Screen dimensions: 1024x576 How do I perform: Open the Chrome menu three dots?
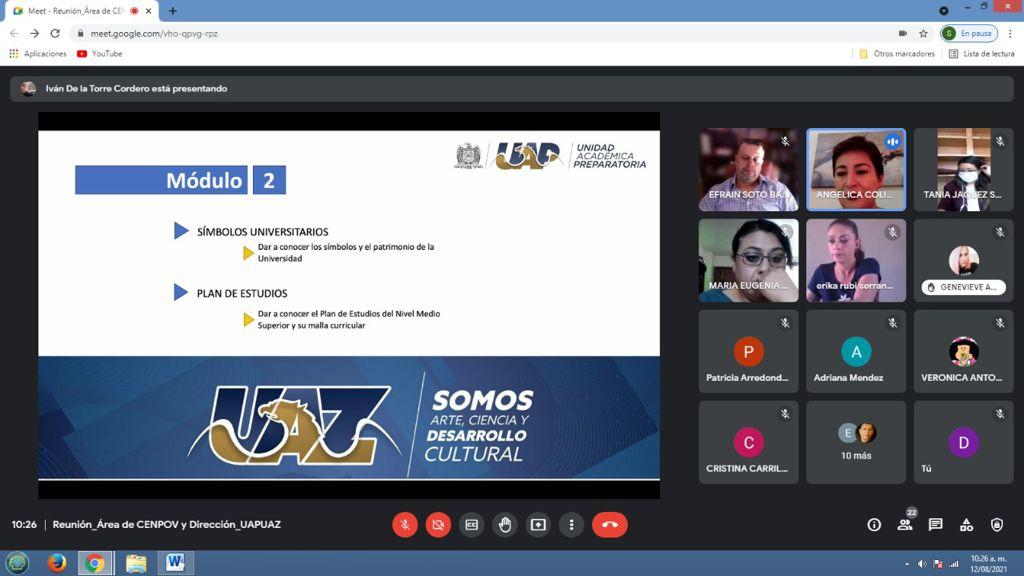tap(1010, 33)
